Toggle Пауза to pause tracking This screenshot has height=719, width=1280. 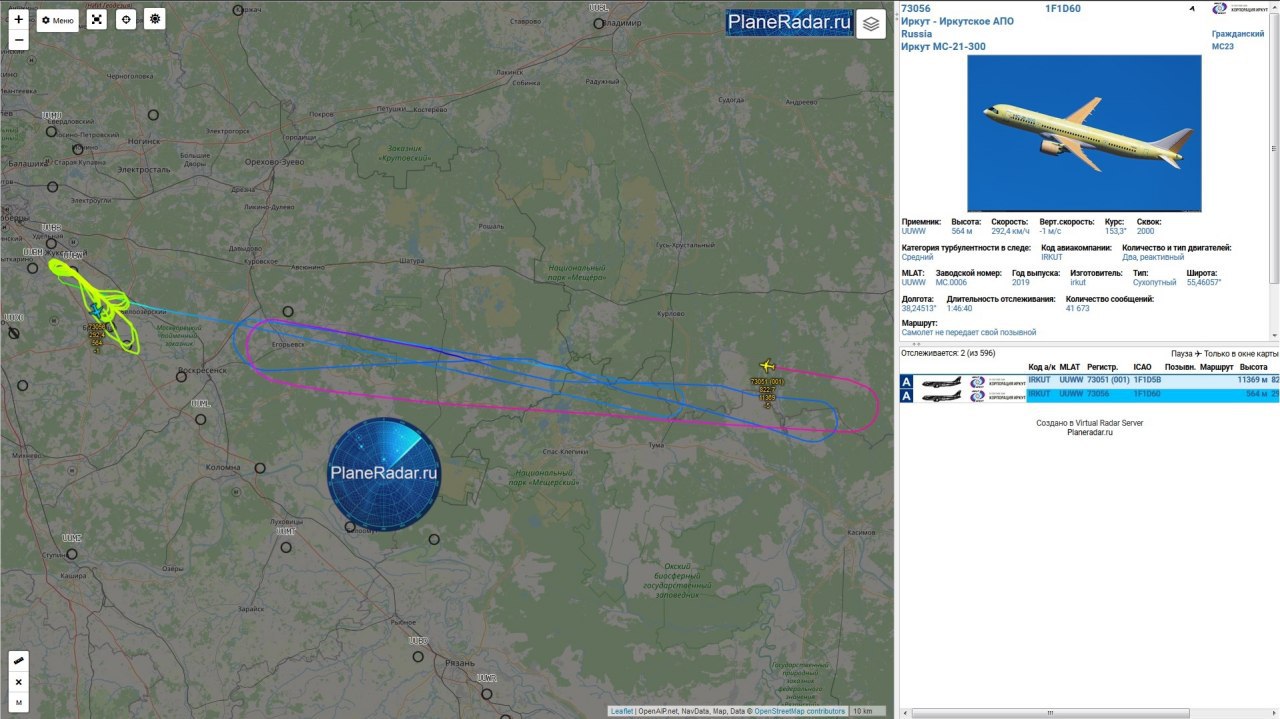point(1182,354)
